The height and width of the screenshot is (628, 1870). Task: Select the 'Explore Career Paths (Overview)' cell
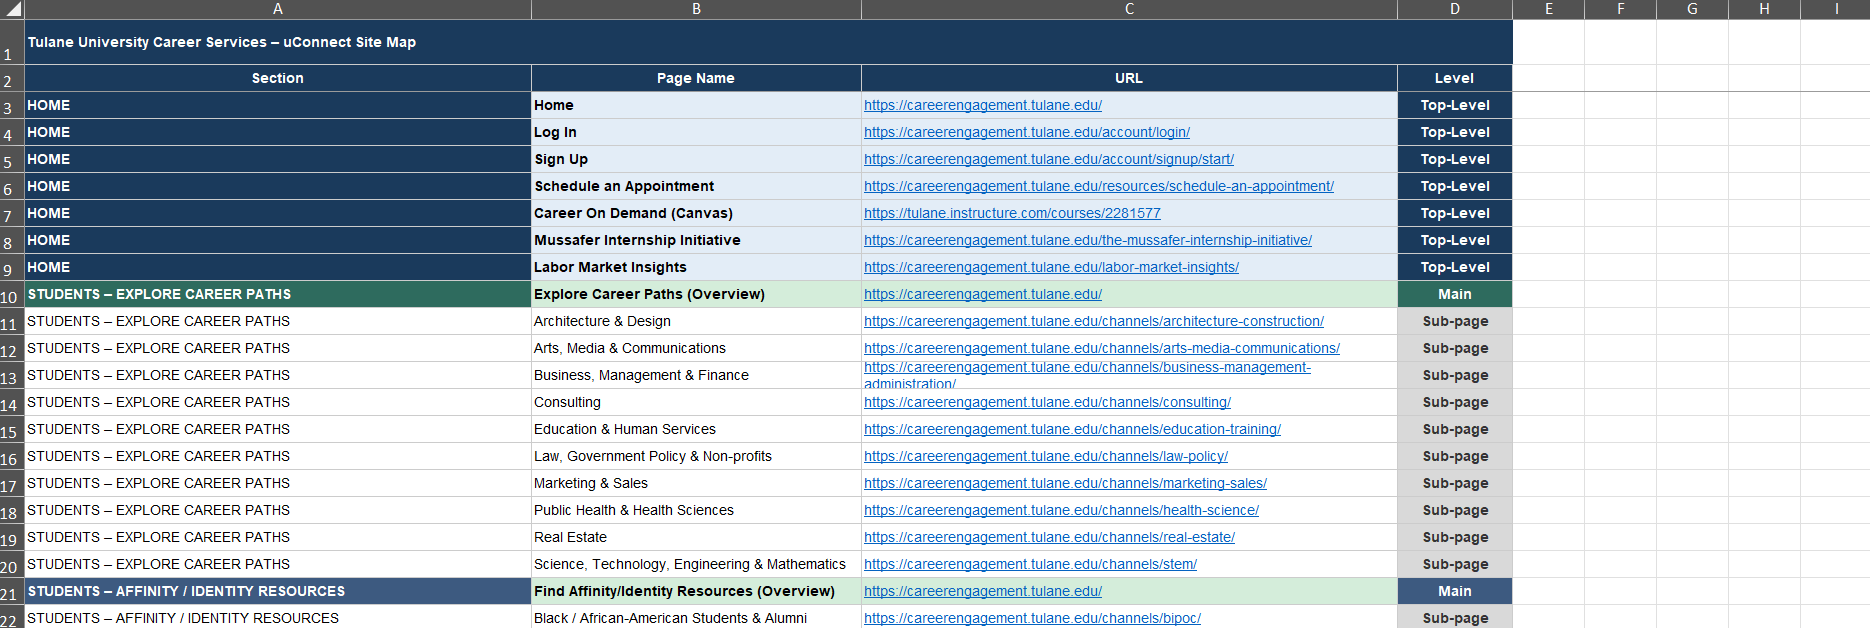(696, 294)
